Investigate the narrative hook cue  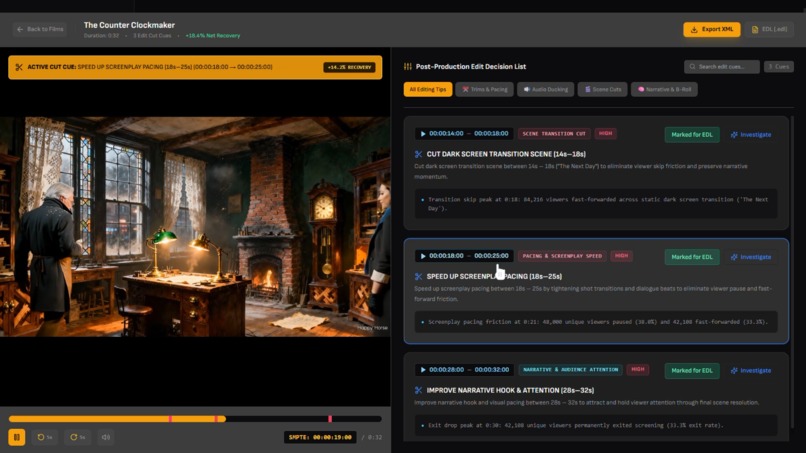[x=751, y=371]
